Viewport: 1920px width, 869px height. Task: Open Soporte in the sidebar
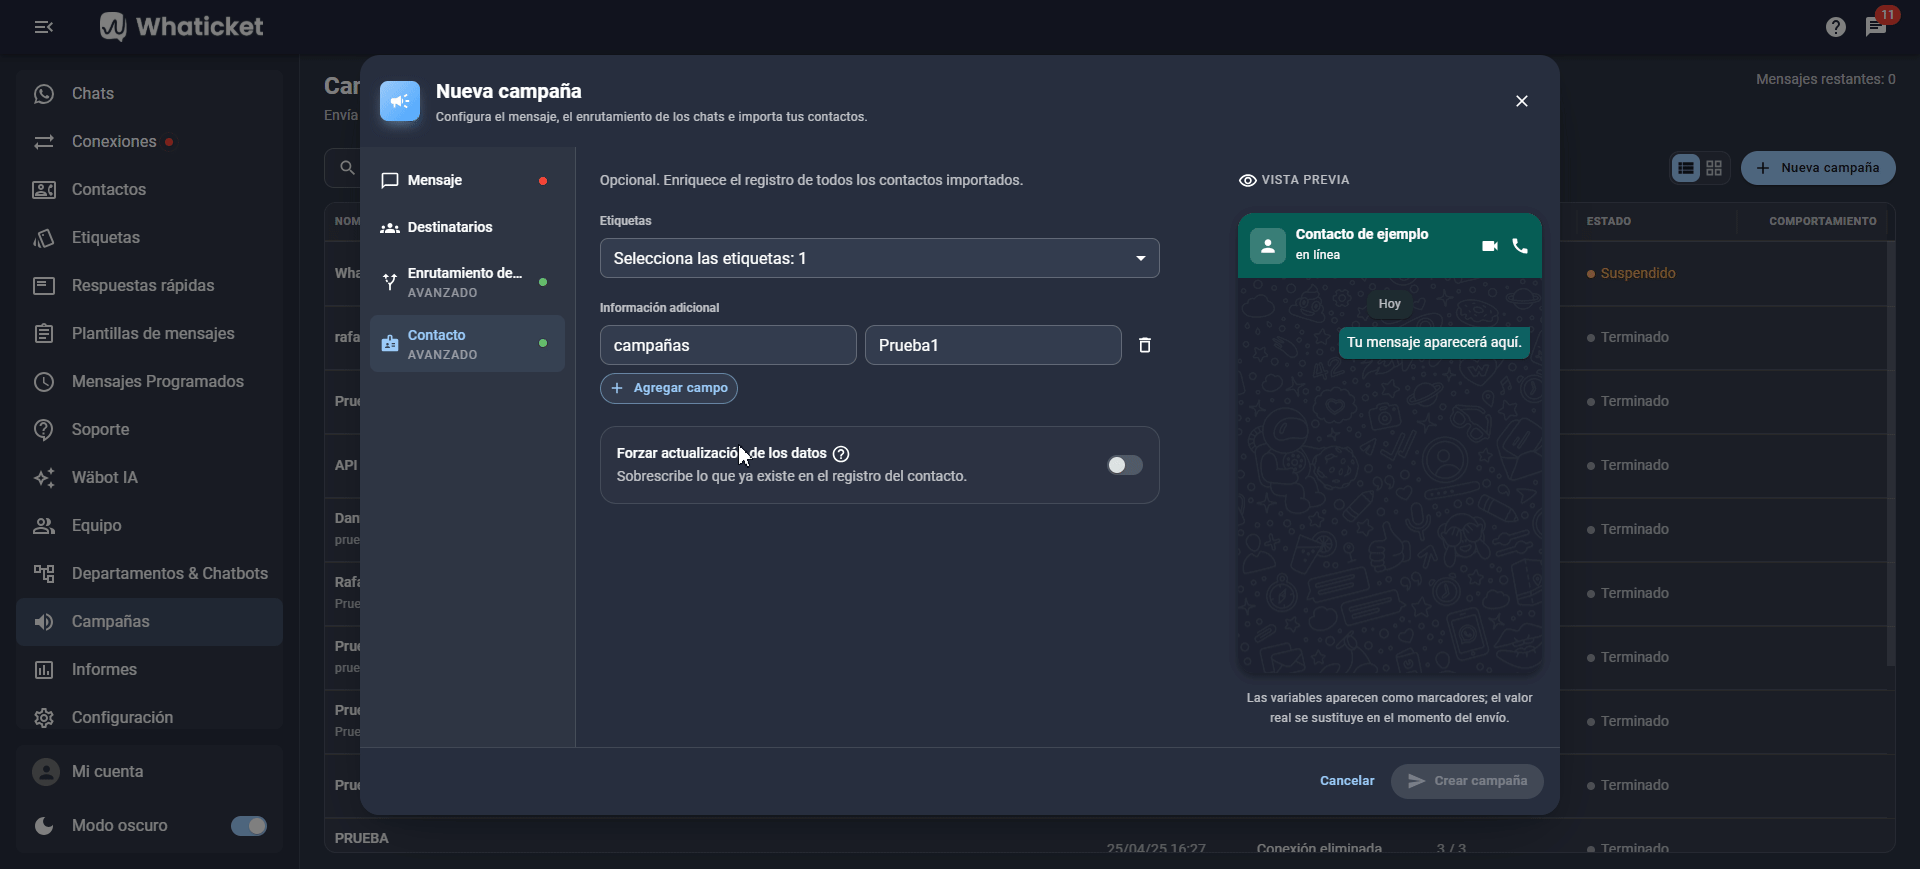pyautogui.click(x=150, y=430)
